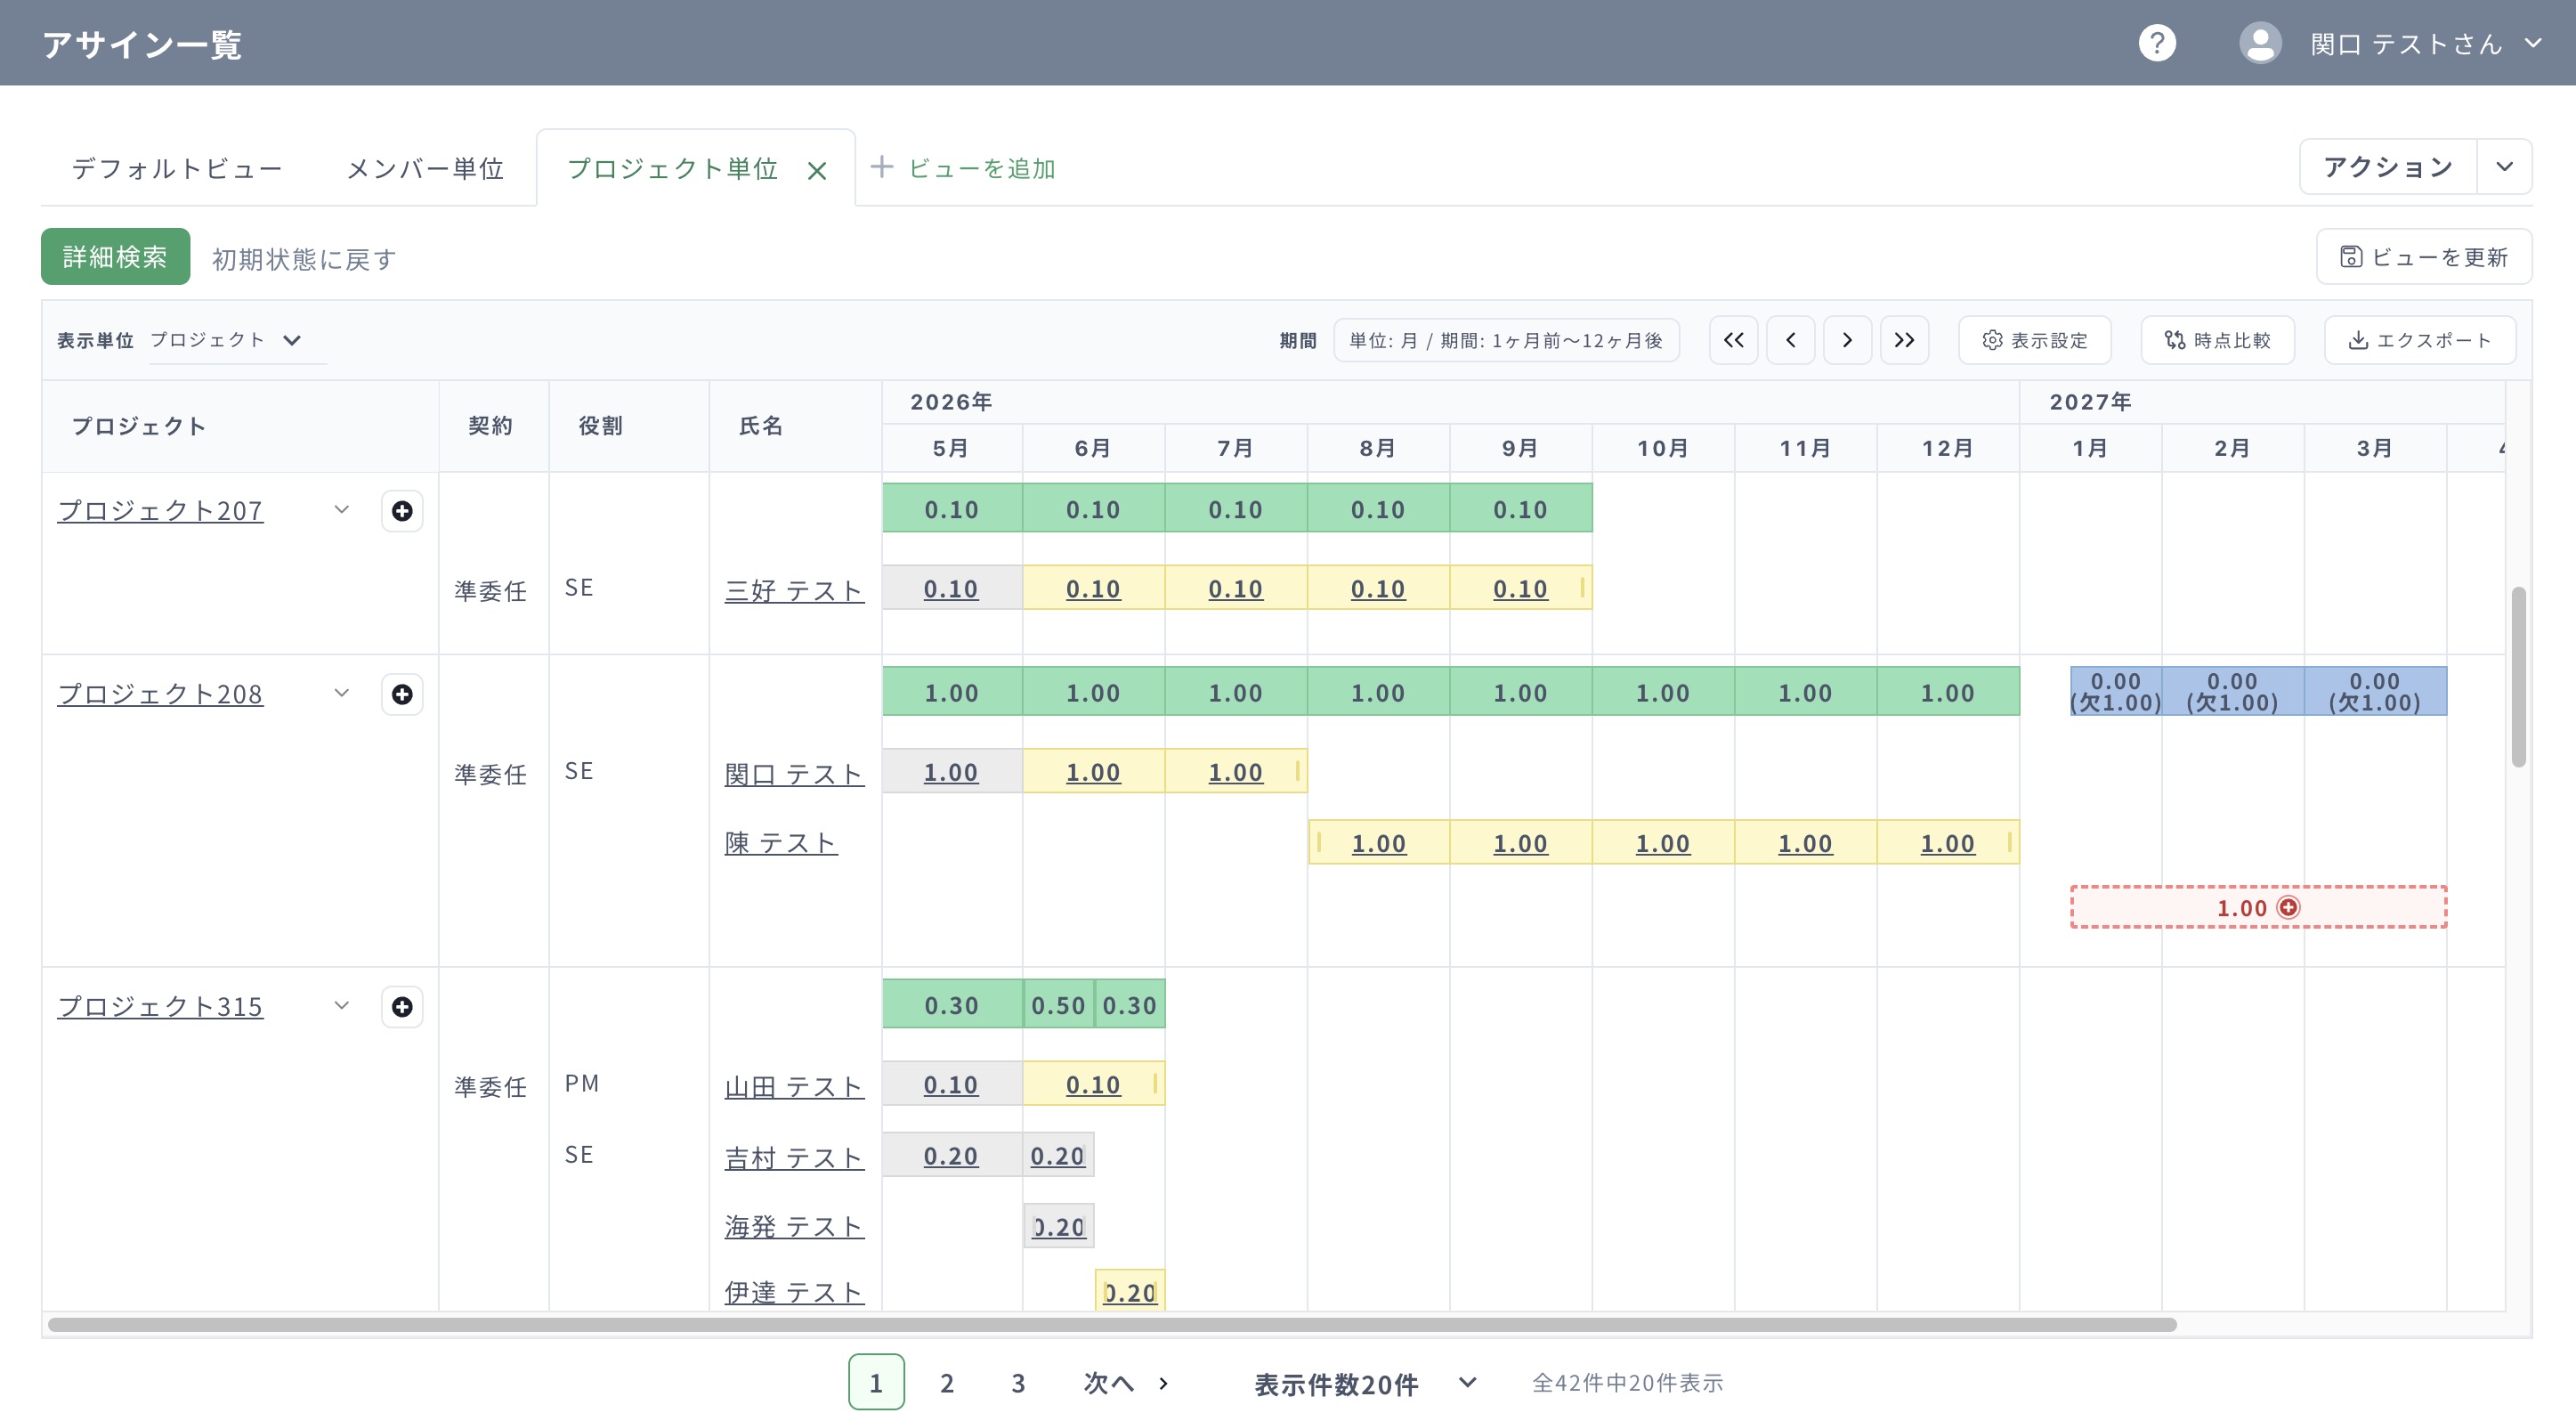The height and width of the screenshot is (1421, 2576).
Task: Open member 山田 テスト
Action: coord(794,1086)
